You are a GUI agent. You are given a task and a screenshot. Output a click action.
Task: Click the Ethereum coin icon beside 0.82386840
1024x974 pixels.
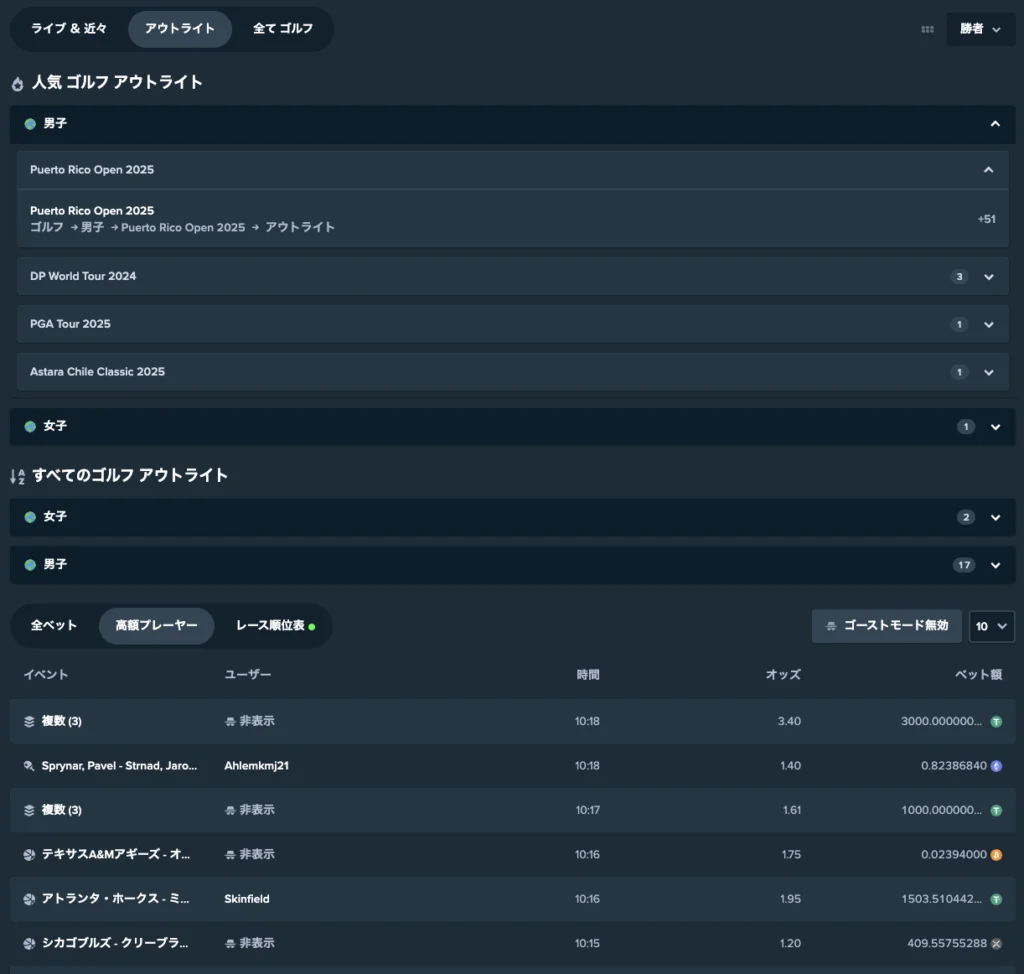996,766
